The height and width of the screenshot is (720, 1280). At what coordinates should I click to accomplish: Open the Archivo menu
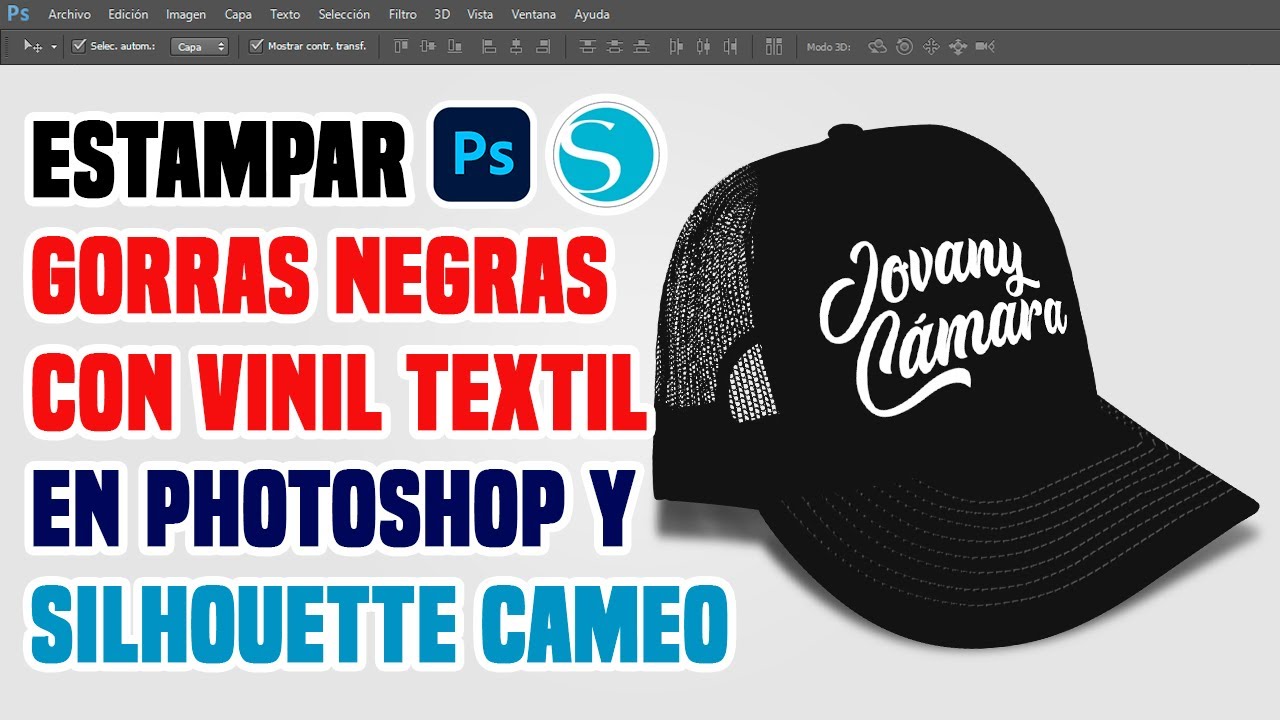click(69, 15)
